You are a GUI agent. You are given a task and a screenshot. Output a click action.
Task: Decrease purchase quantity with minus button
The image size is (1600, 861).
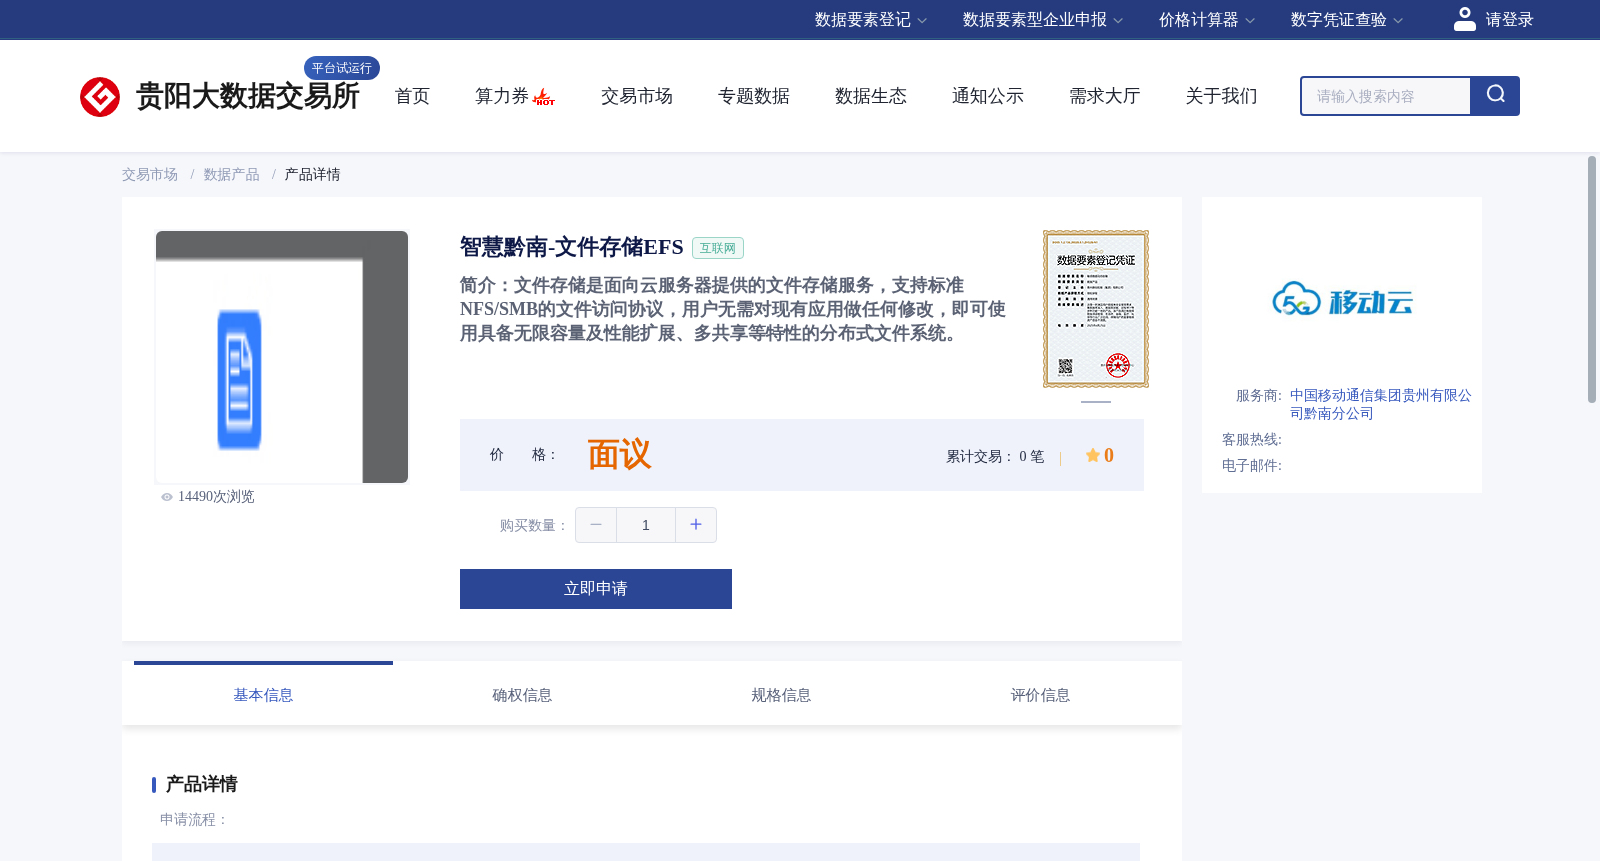coord(596,525)
